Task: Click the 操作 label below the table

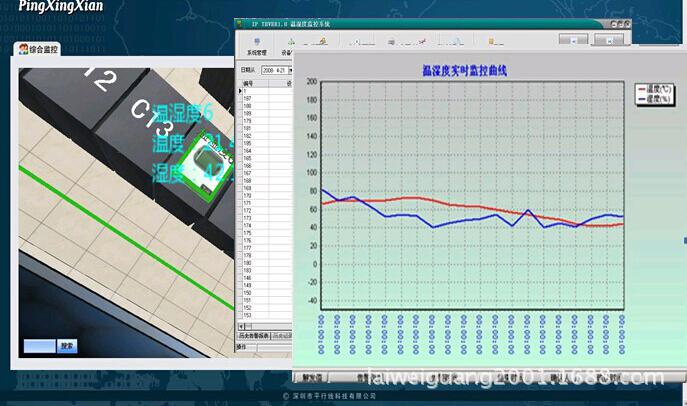Action: (241, 347)
